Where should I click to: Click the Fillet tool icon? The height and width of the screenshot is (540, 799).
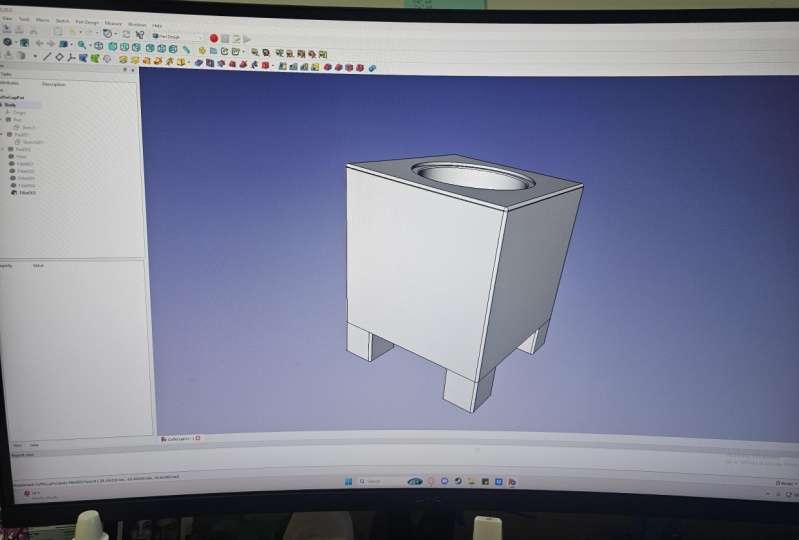tap(327, 67)
